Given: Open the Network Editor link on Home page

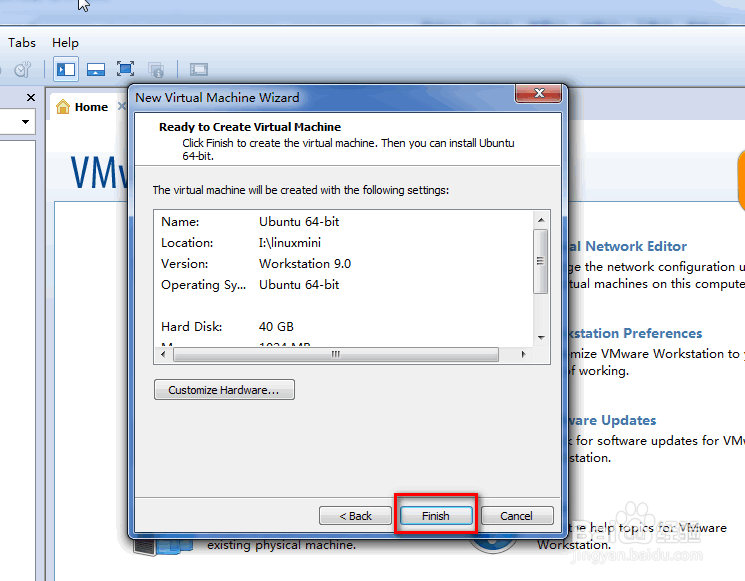Looking at the screenshot, I should point(627,246).
